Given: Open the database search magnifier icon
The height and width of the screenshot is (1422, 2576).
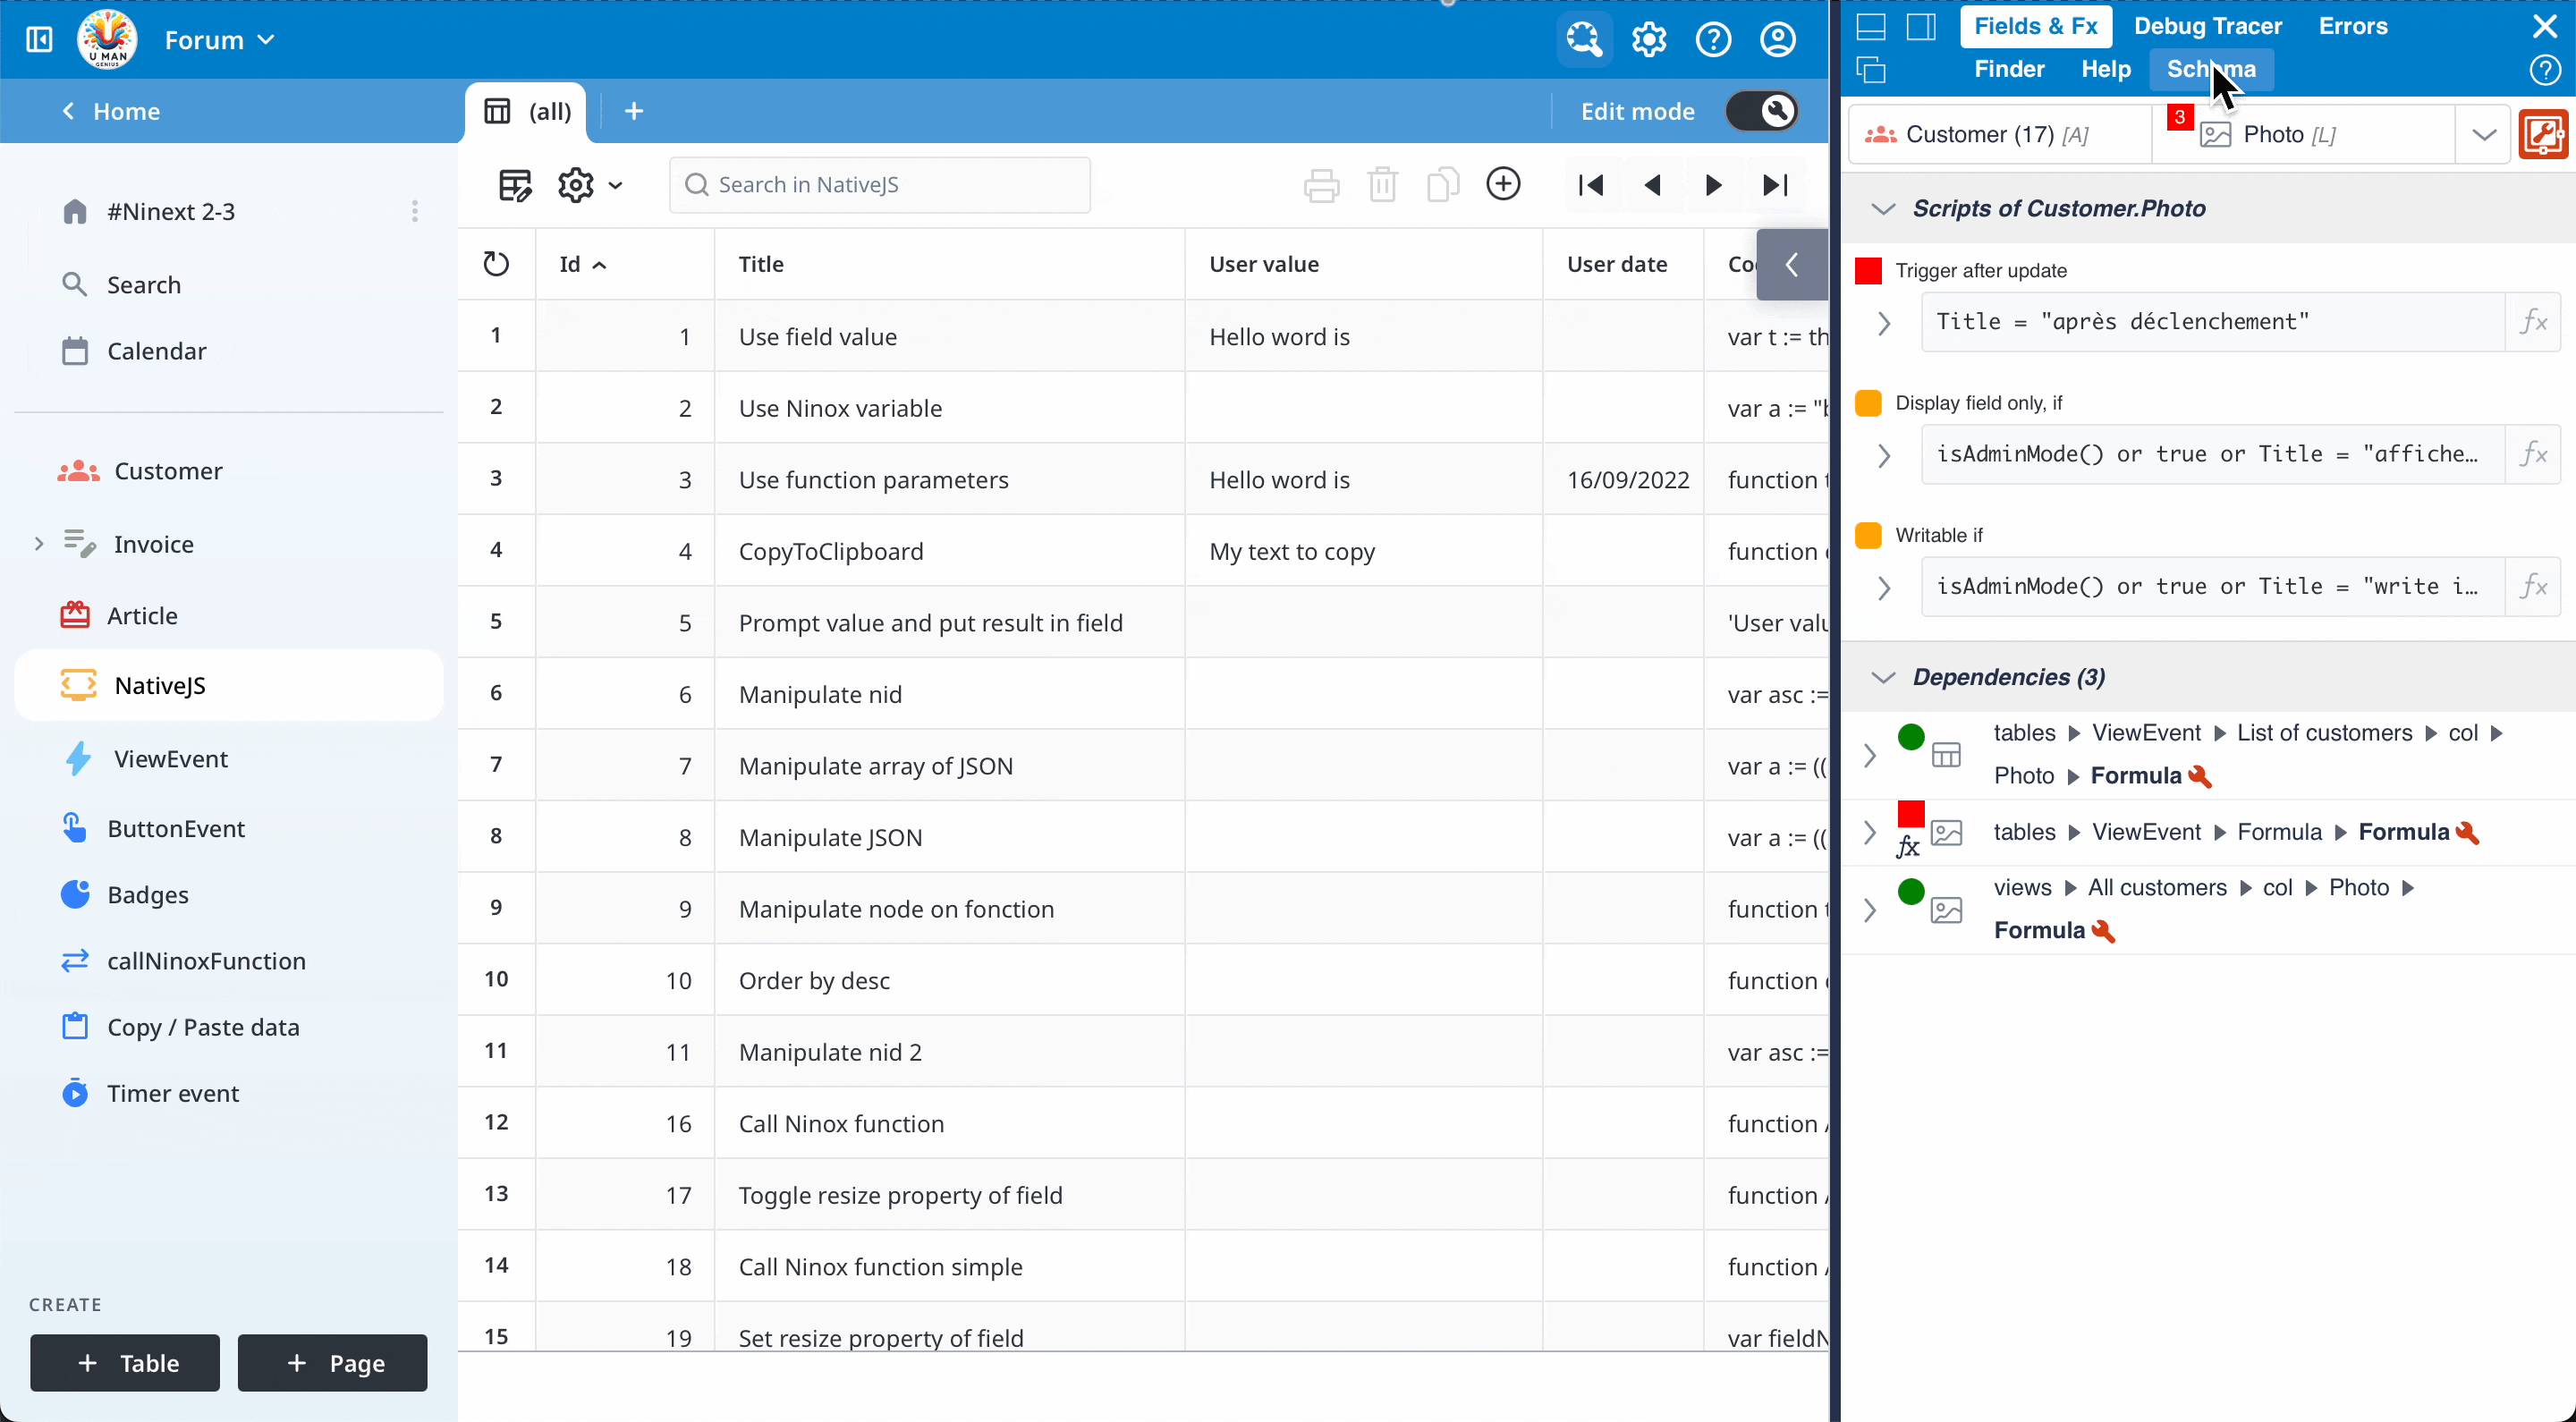Looking at the screenshot, I should click(x=1584, y=40).
